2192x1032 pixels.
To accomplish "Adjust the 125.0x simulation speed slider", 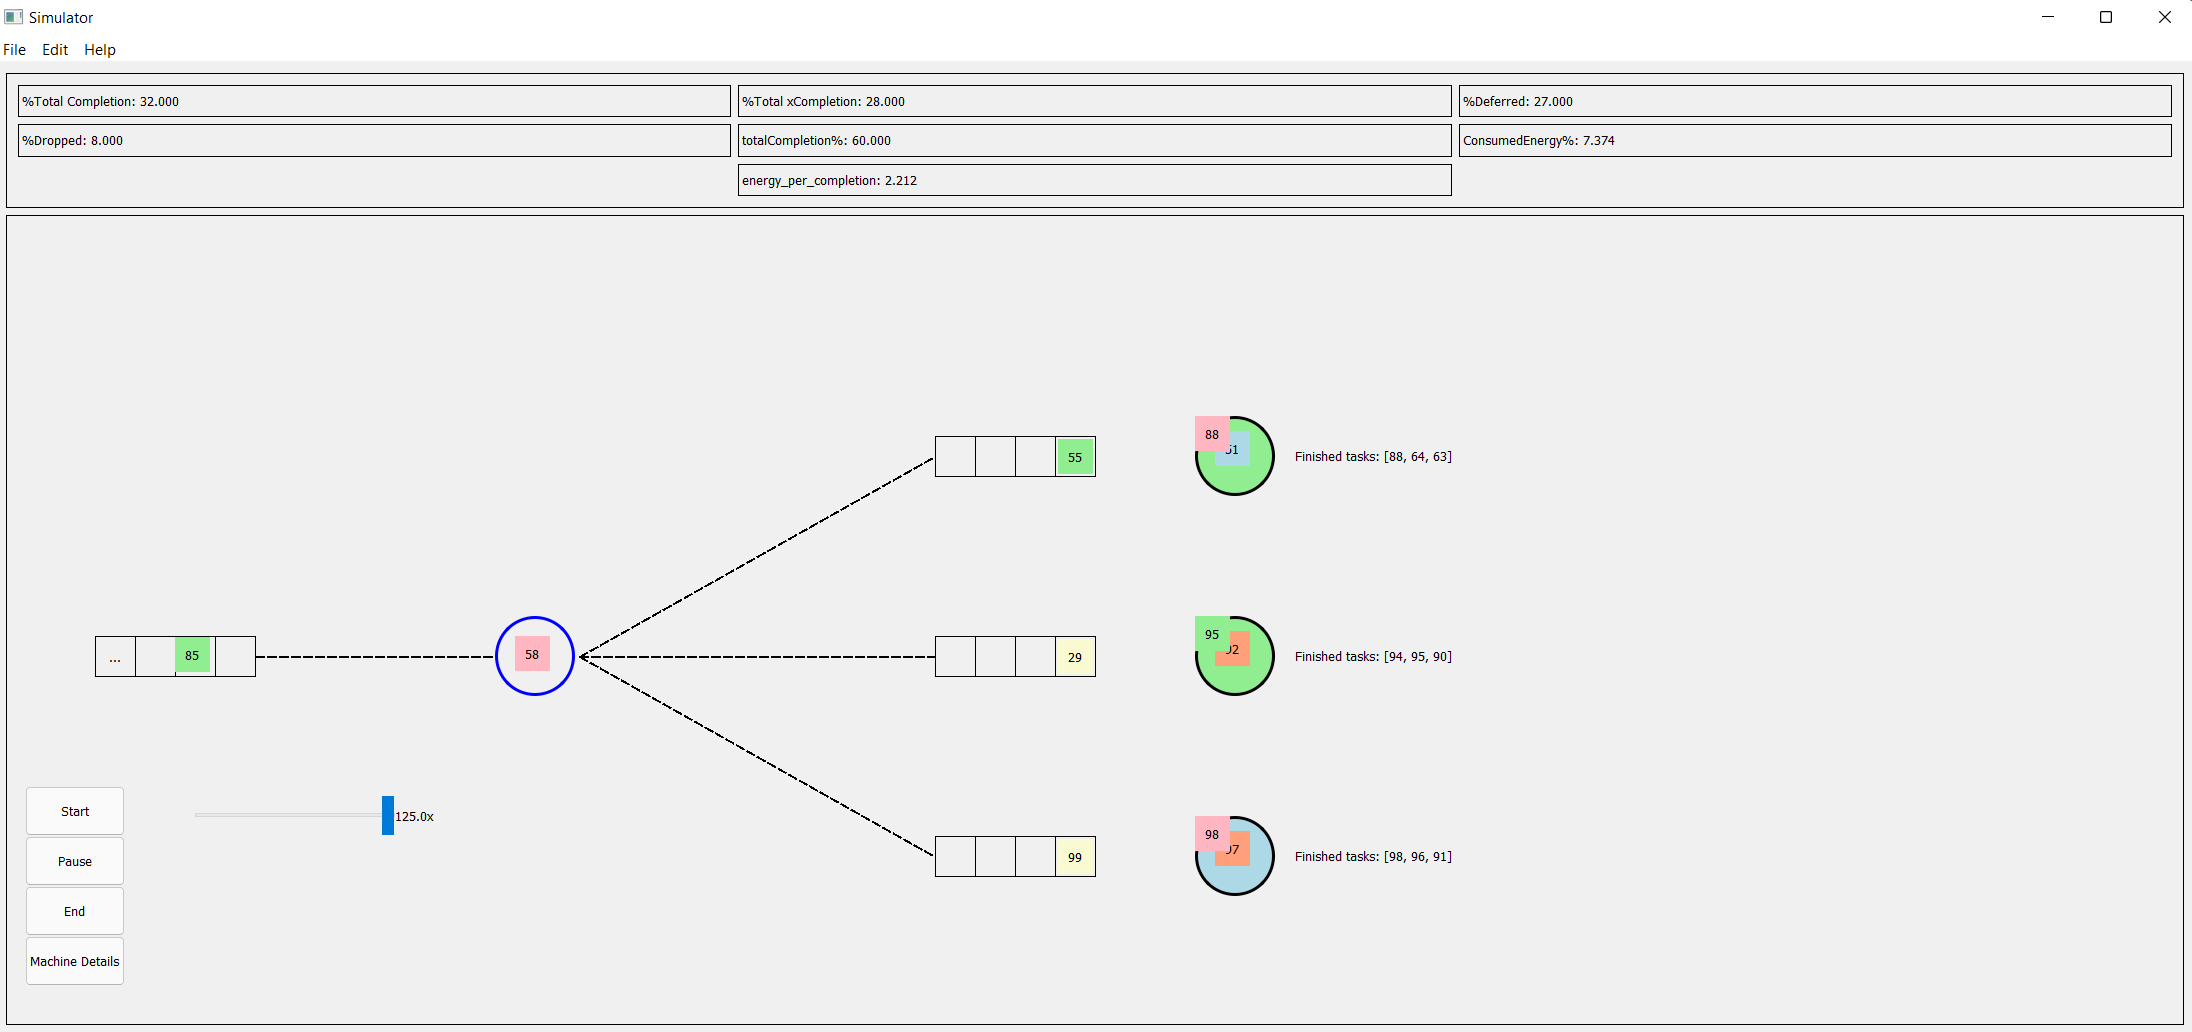I will click(388, 815).
